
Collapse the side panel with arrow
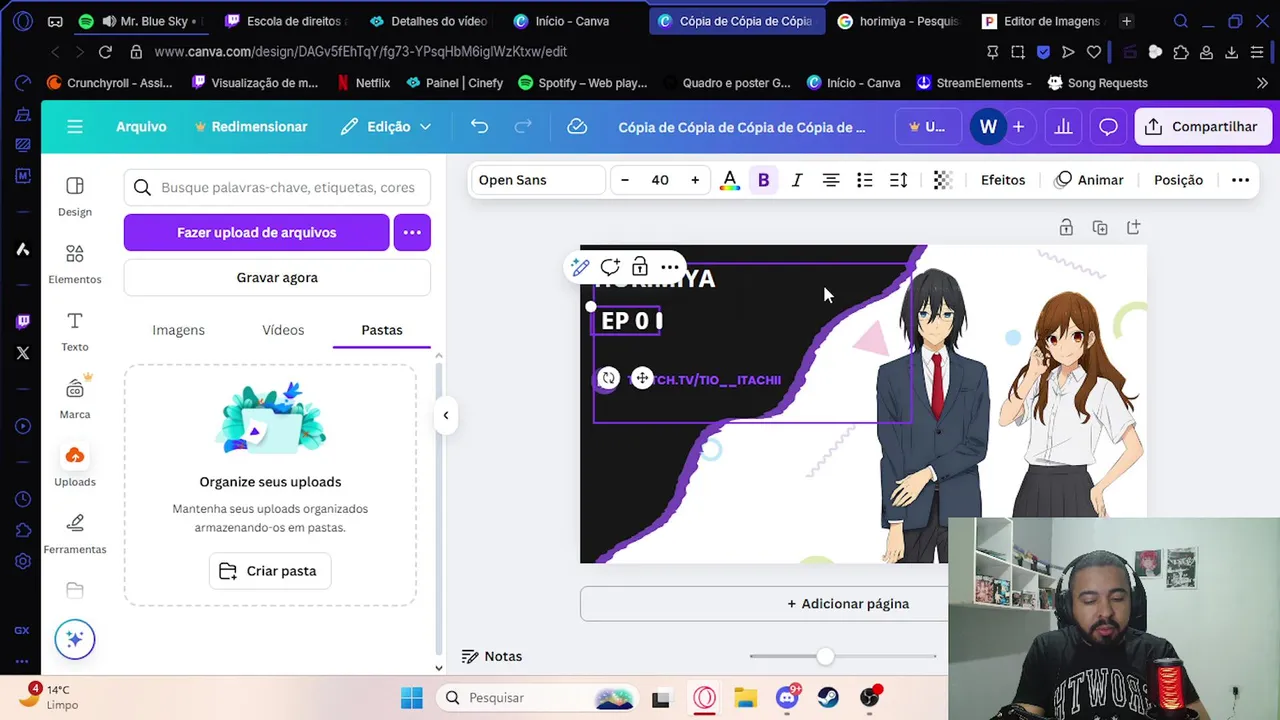446,415
